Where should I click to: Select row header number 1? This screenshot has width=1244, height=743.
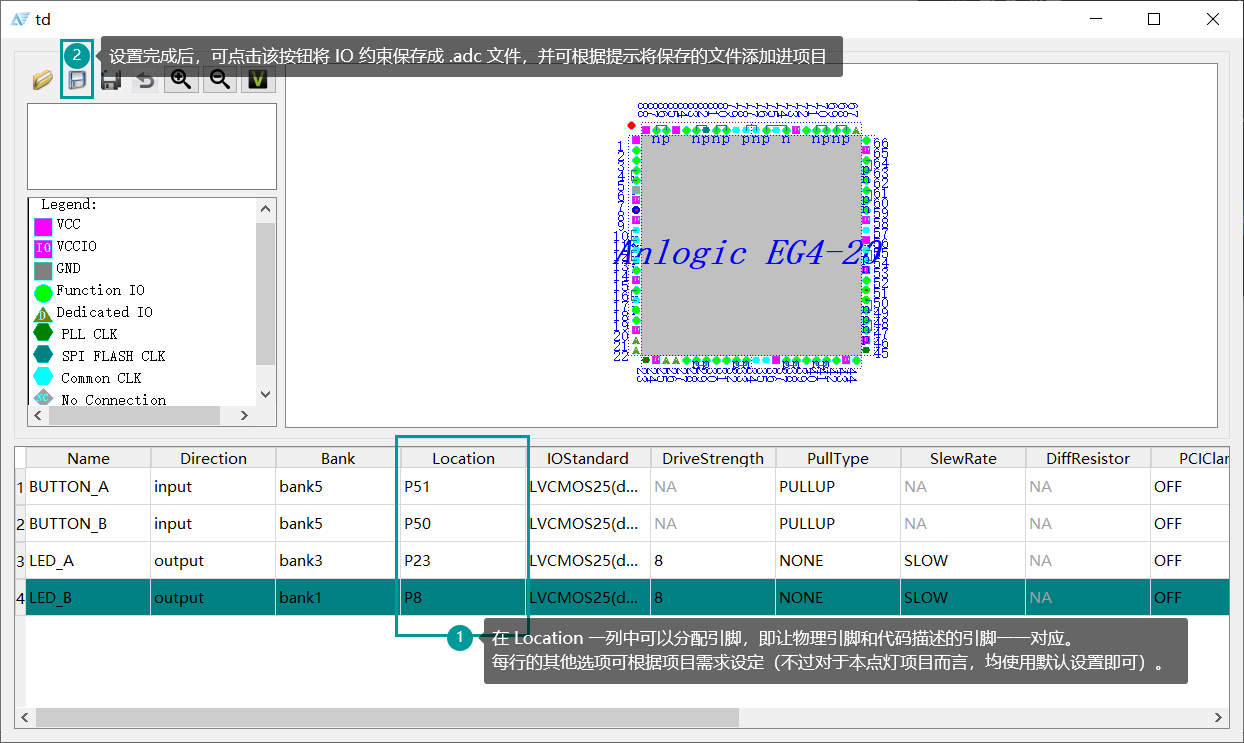coord(20,487)
